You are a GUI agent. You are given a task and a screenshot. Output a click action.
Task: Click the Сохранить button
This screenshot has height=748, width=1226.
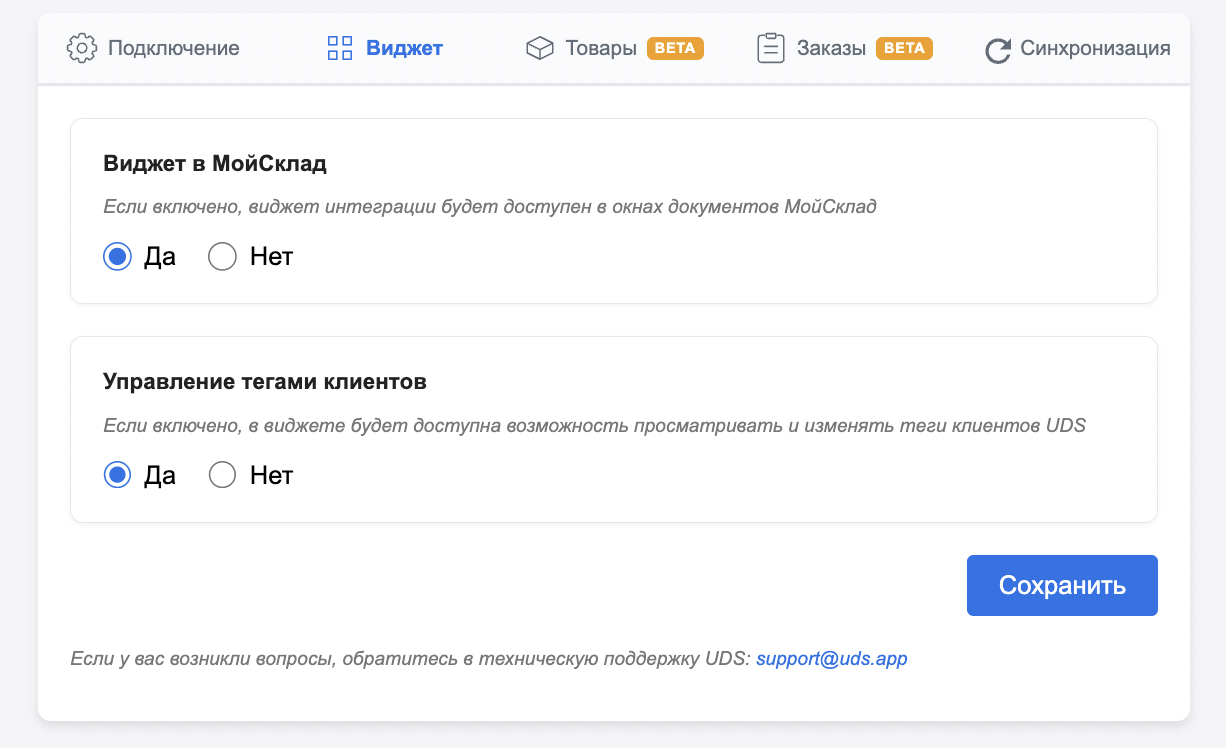tap(1062, 585)
